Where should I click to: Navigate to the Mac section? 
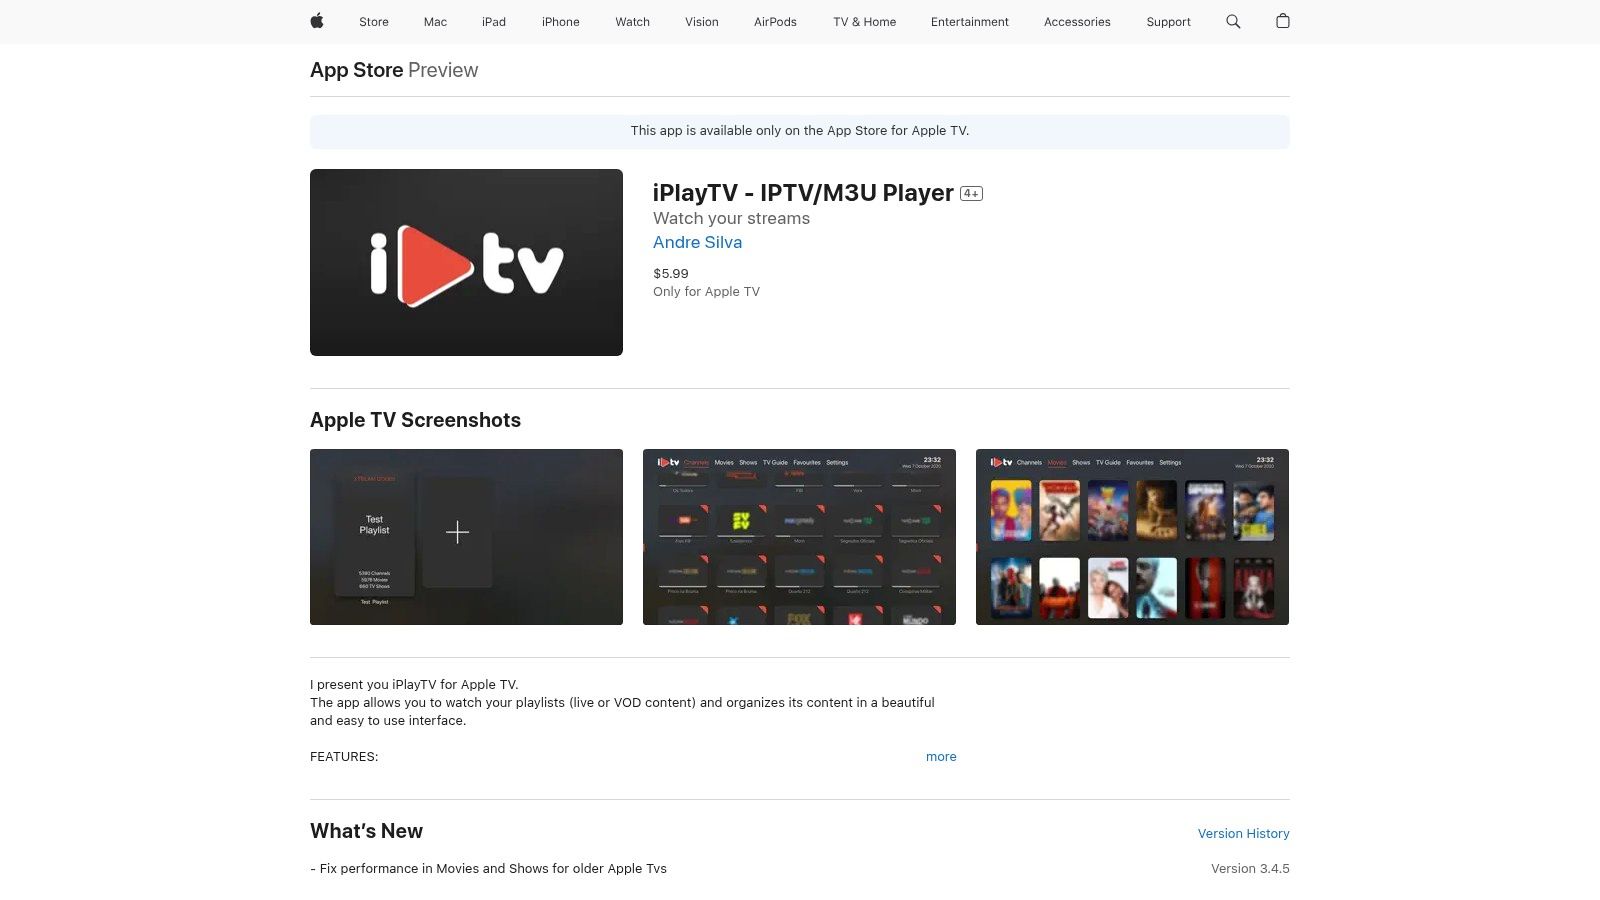click(434, 21)
